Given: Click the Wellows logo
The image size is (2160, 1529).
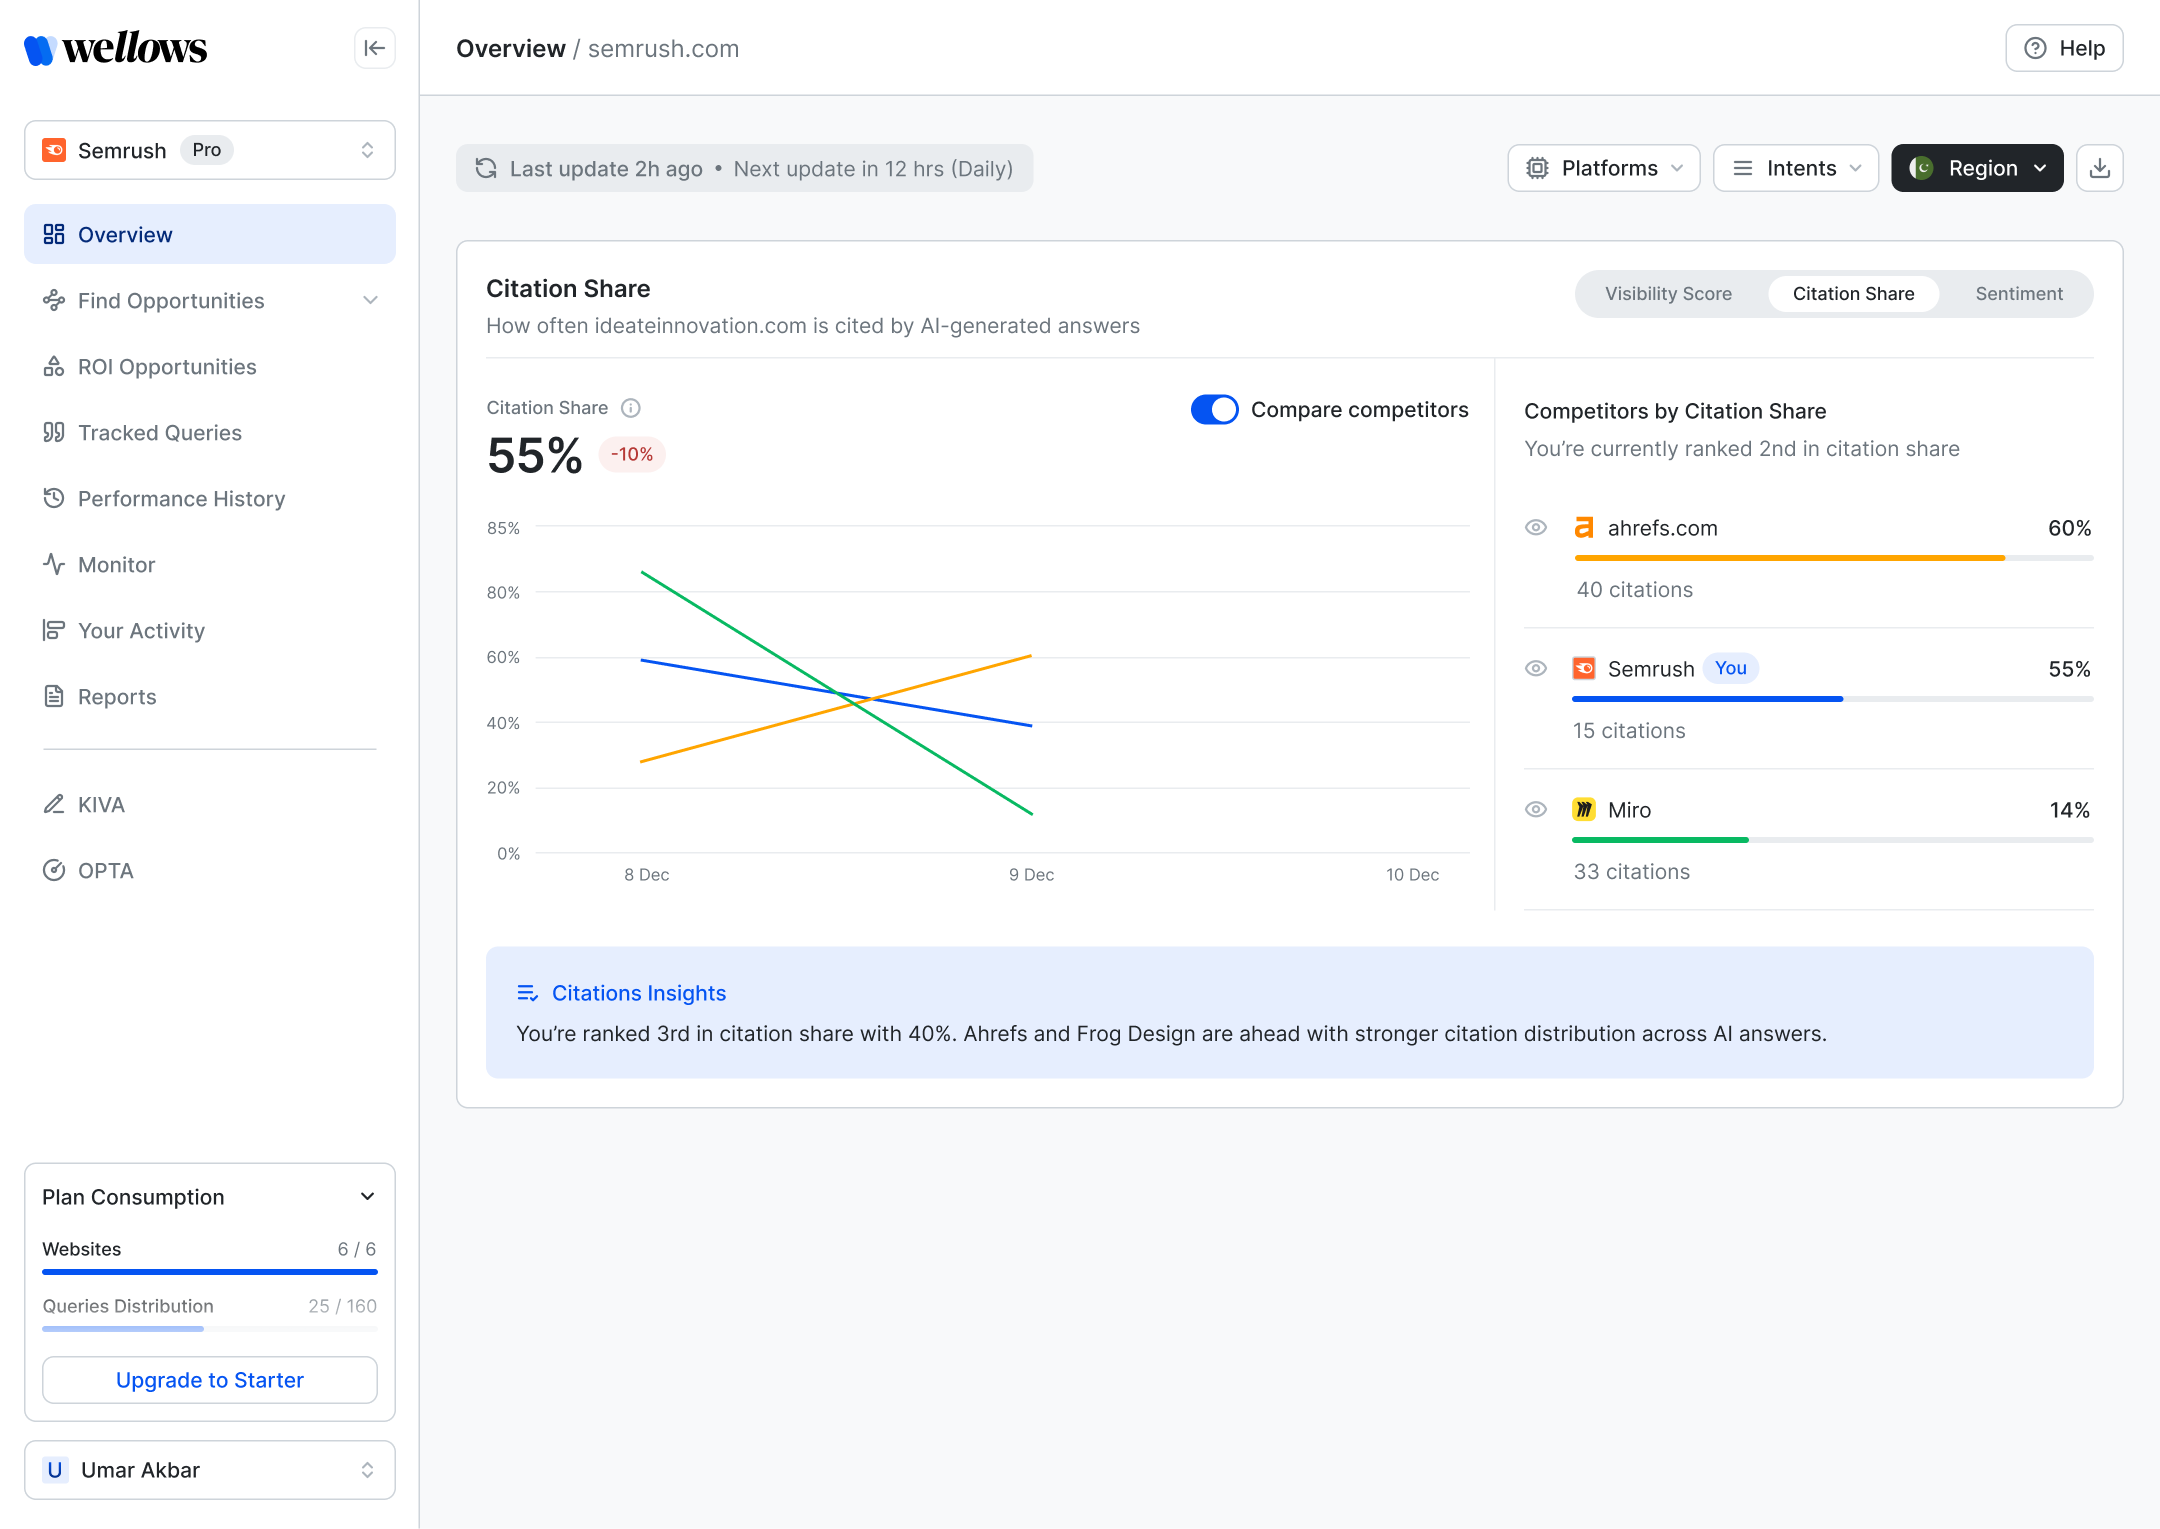Looking at the screenshot, I should coord(116,48).
